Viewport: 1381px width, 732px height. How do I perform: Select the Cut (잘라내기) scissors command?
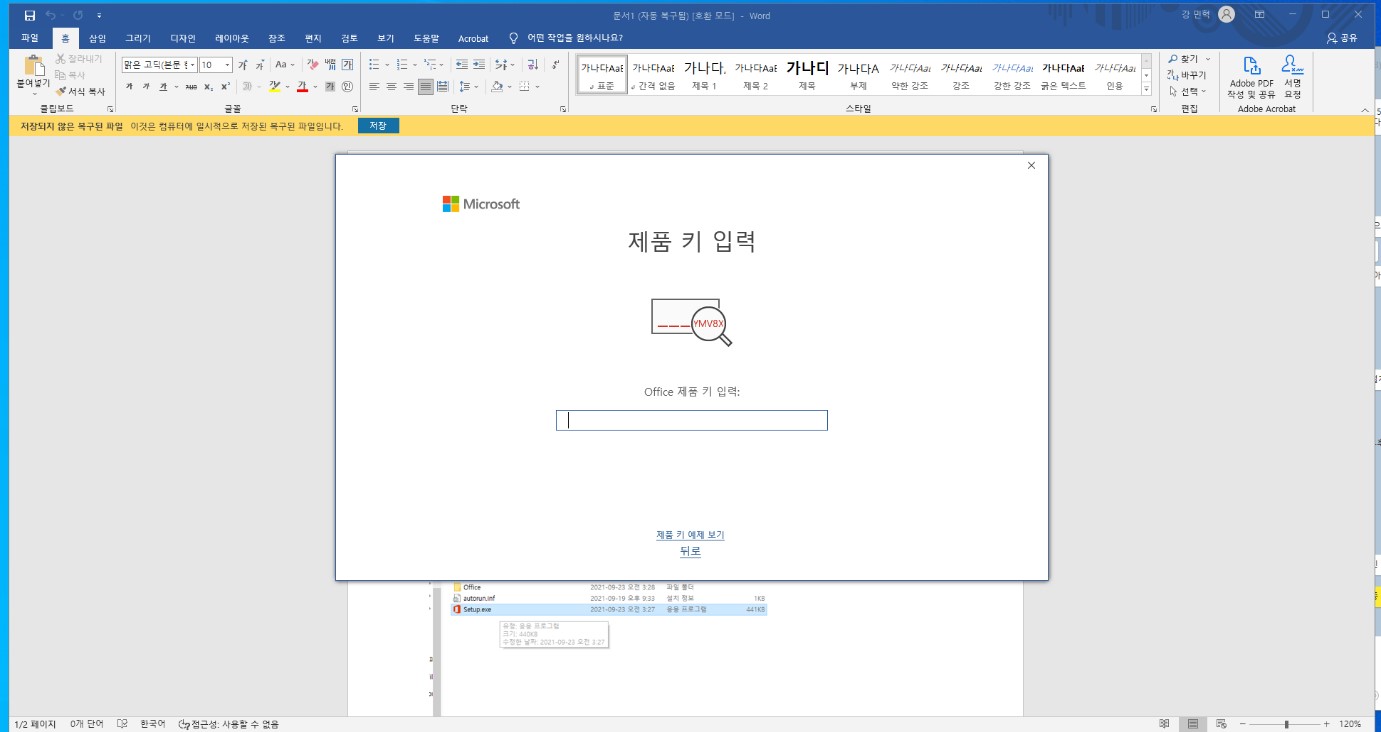(x=78, y=59)
